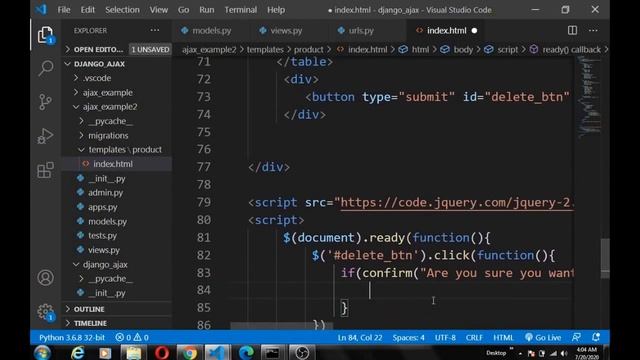The height and width of the screenshot is (360, 640).
Task: Open the Terminal menu
Action: pos(240,10)
